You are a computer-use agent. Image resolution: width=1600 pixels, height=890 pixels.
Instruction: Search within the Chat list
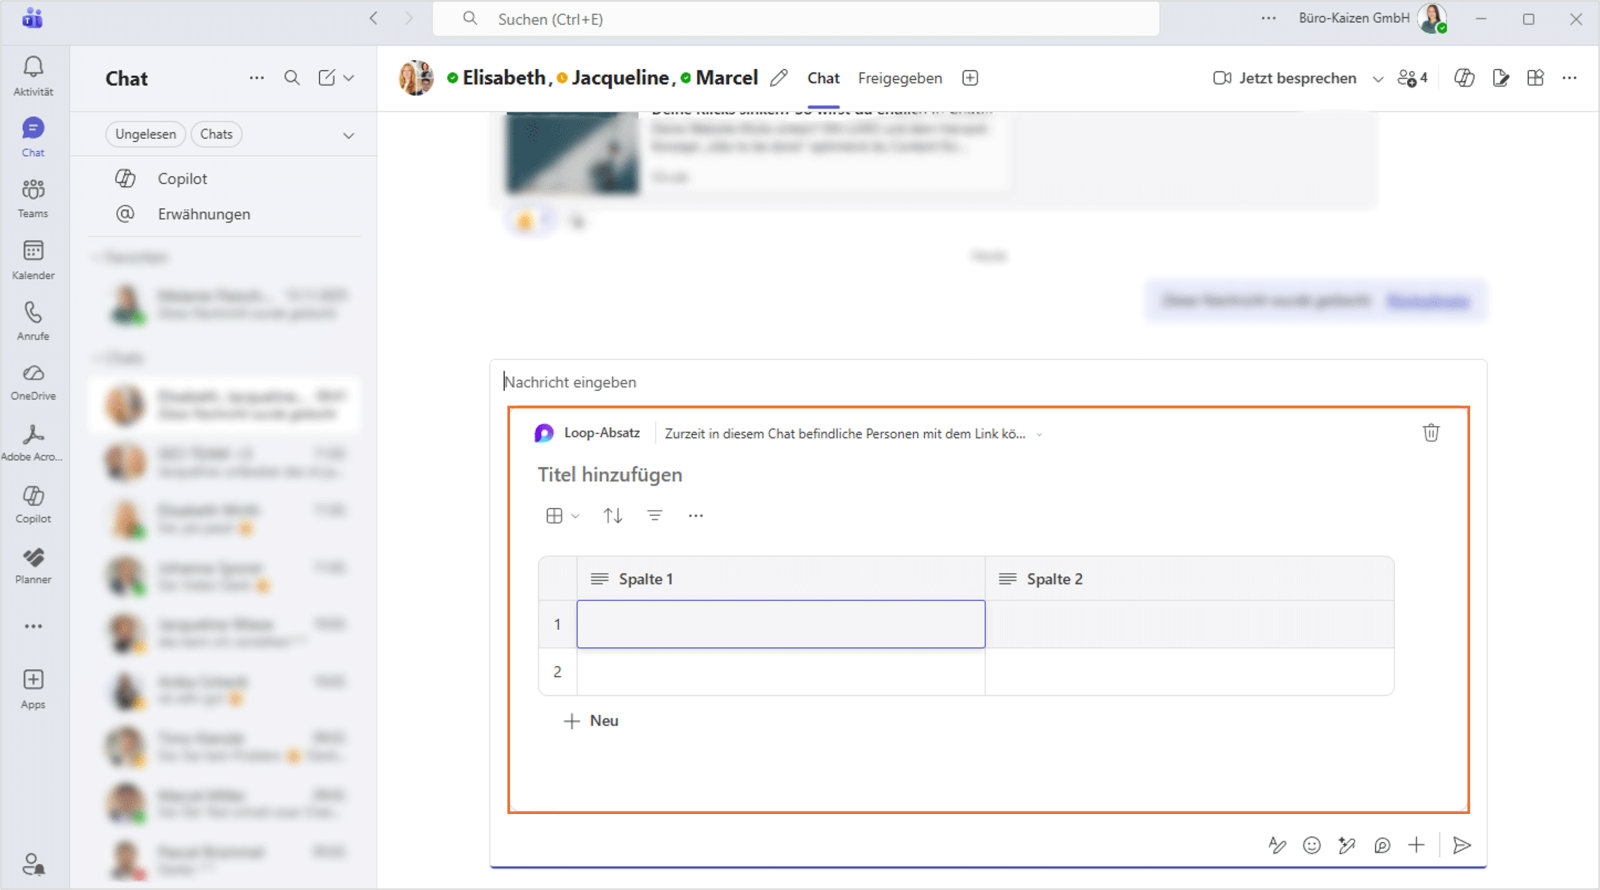(x=292, y=78)
